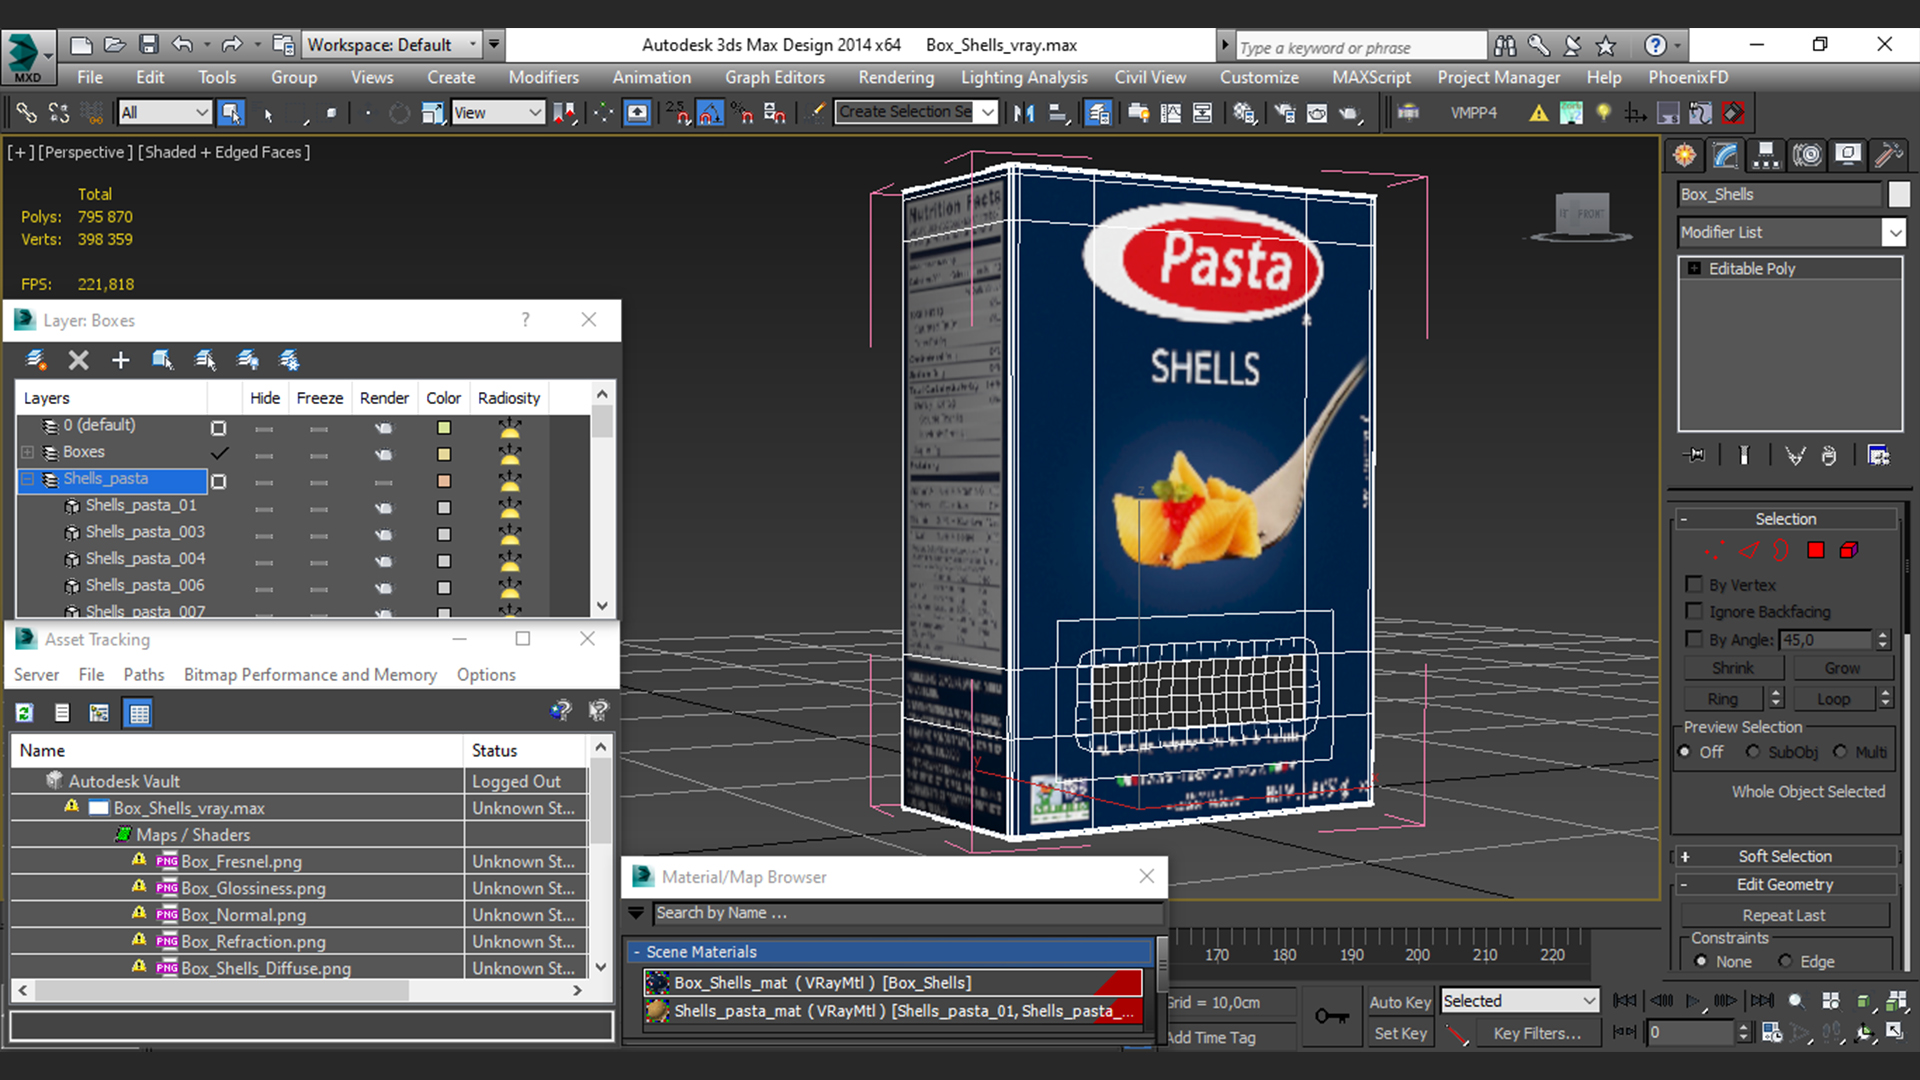
Task: Enable the Ignore Backfacing checkbox
Action: point(1694,611)
